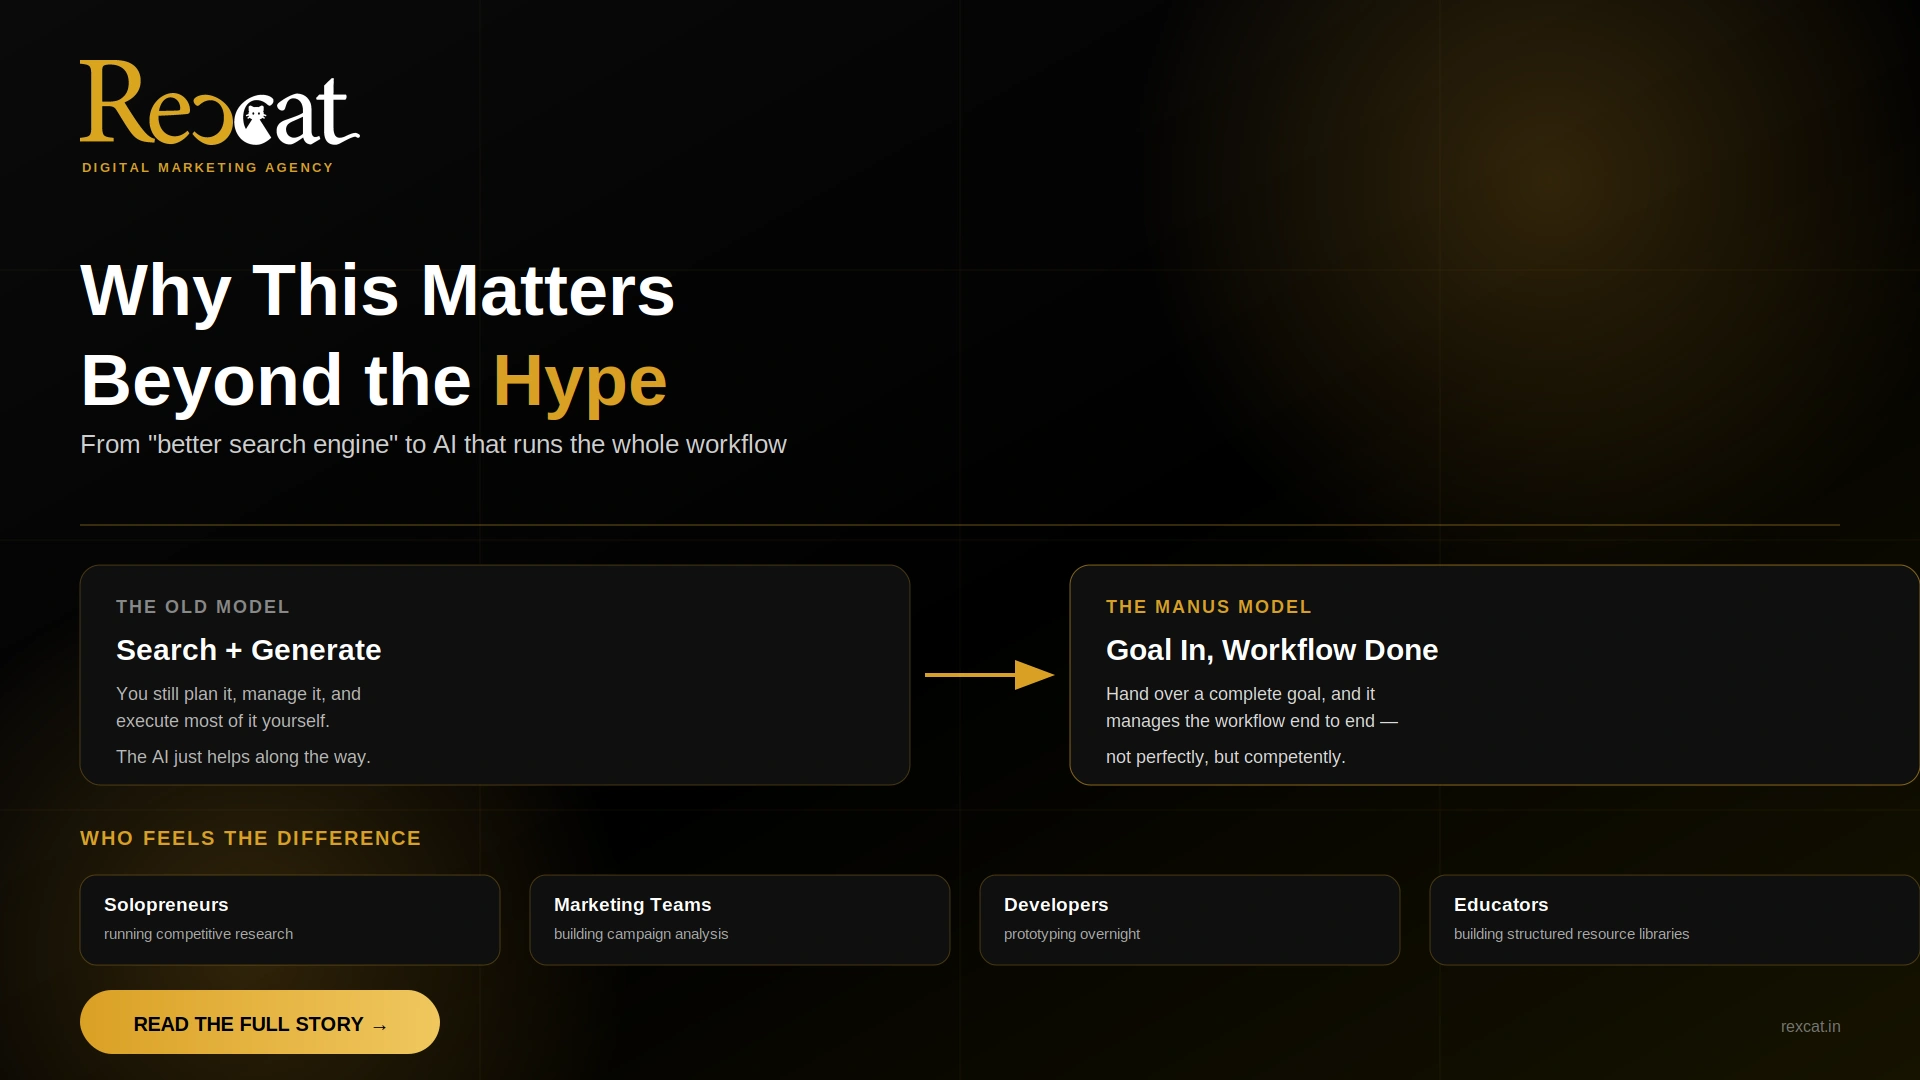The width and height of the screenshot is (1920, 1080).
Task: Click the READ THE FULL STORY button
Action: (260, 1022)
